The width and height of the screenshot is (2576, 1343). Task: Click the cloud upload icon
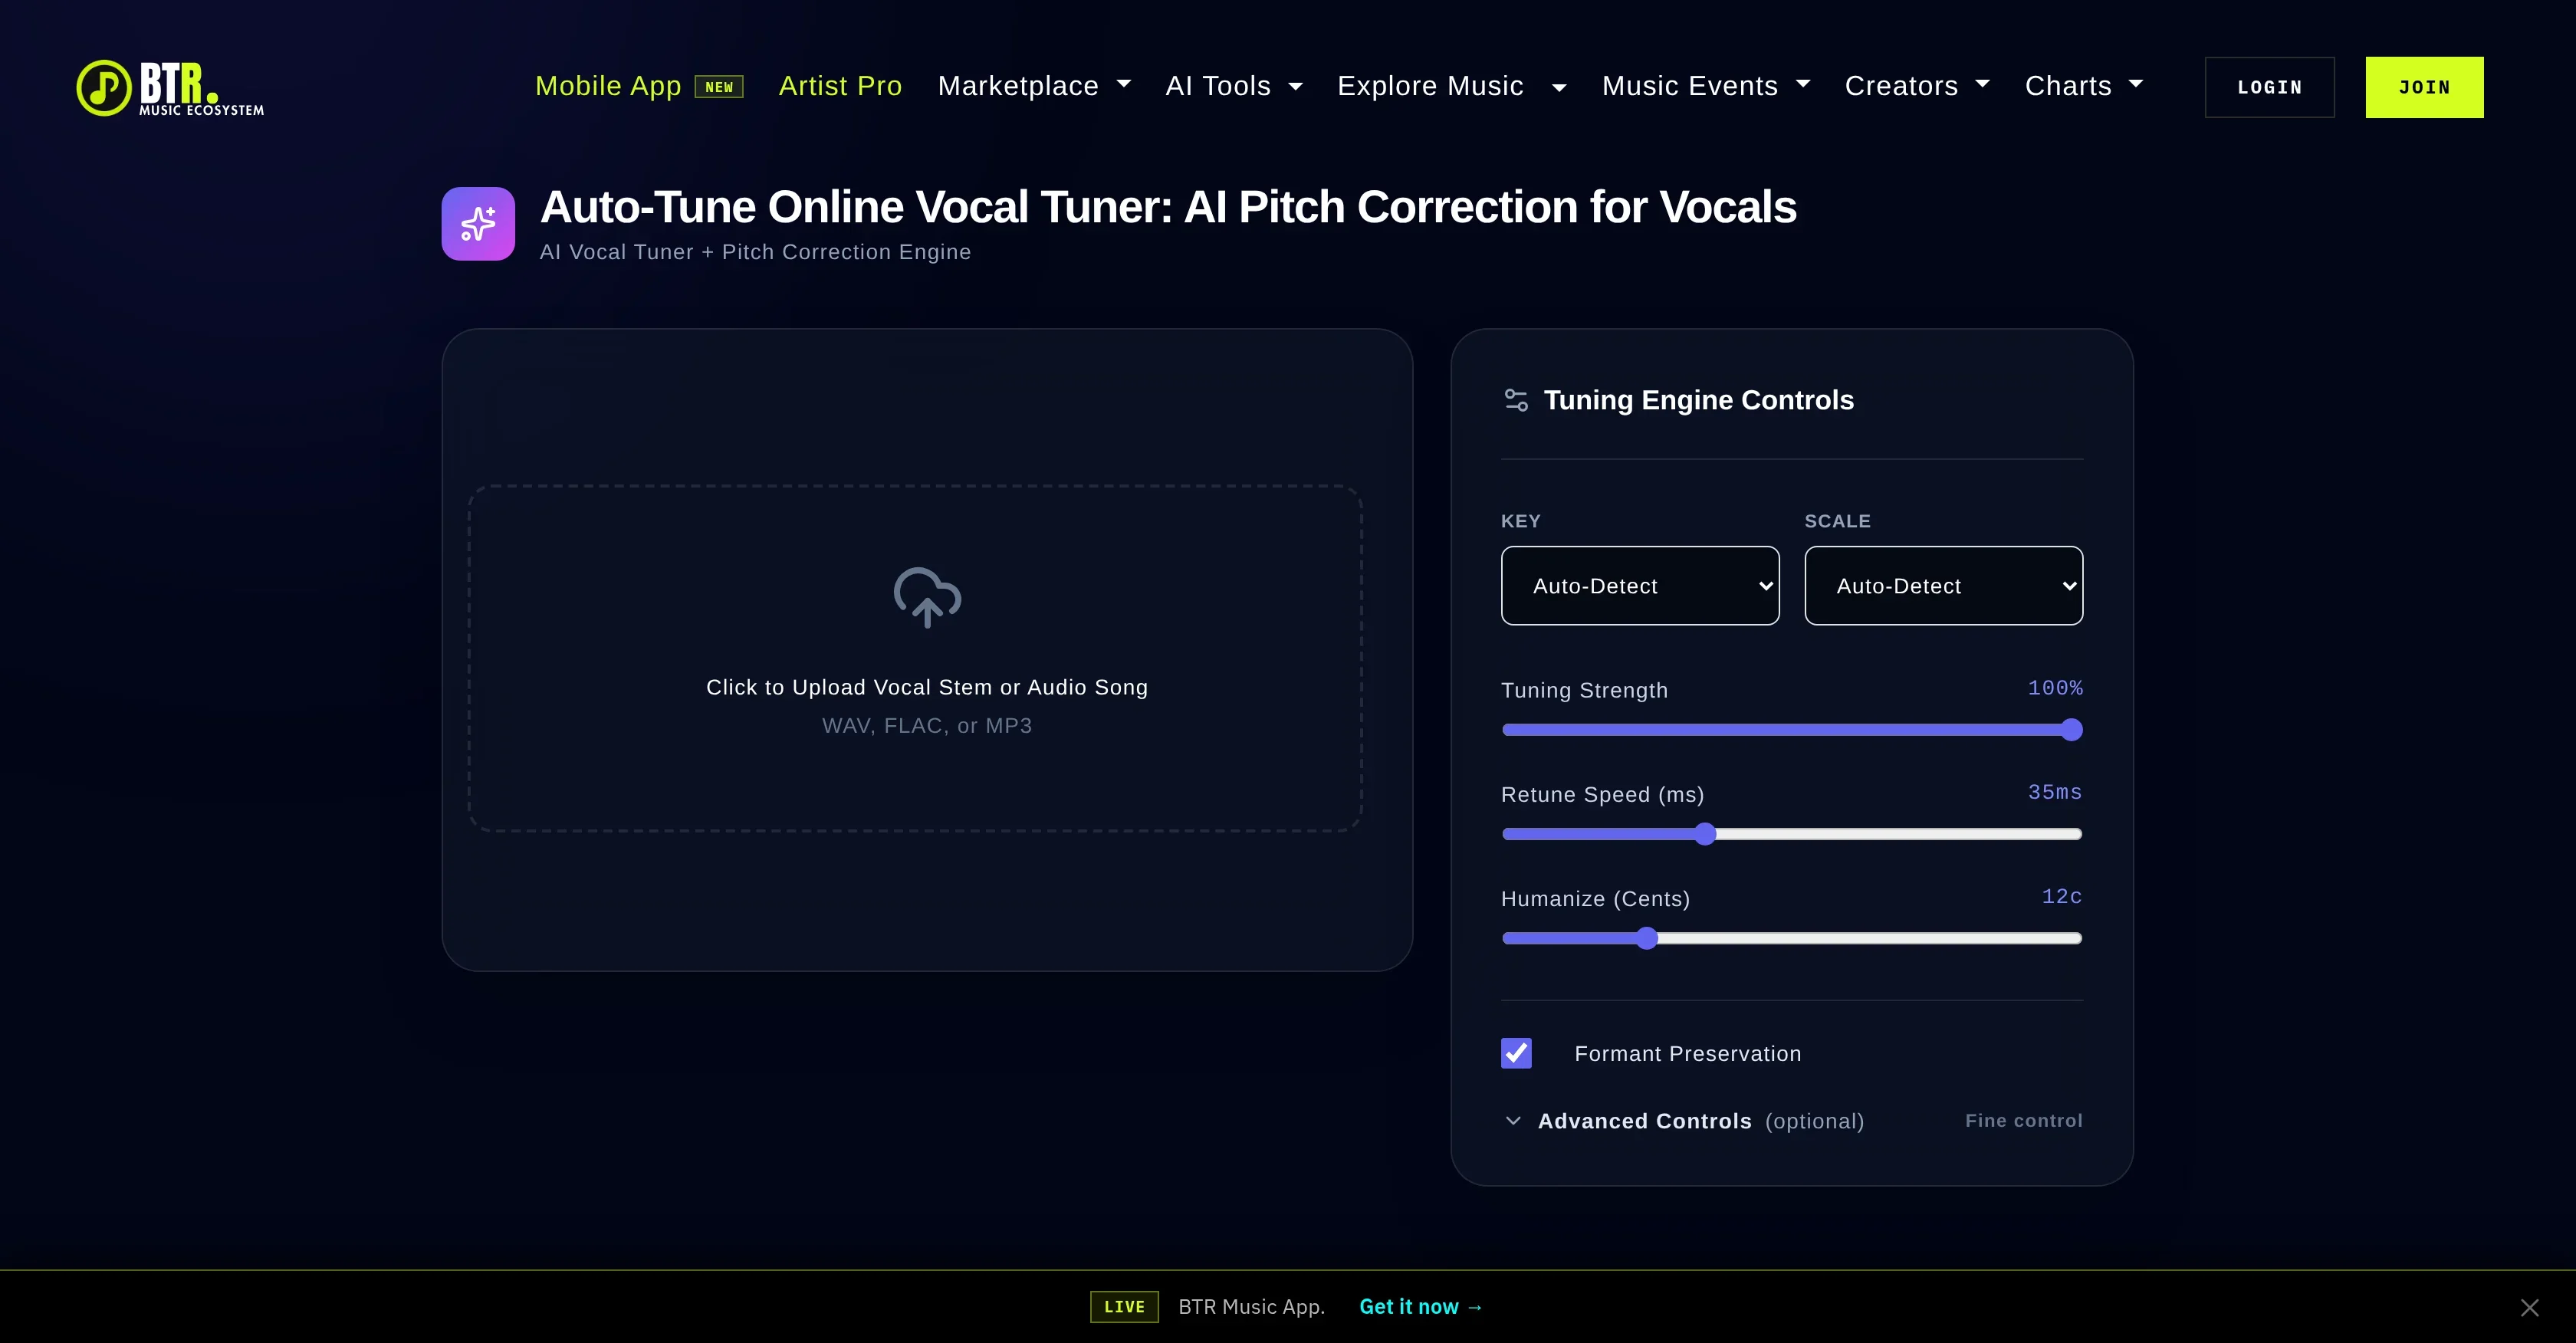pyautogui.click(x=927, y=597)
